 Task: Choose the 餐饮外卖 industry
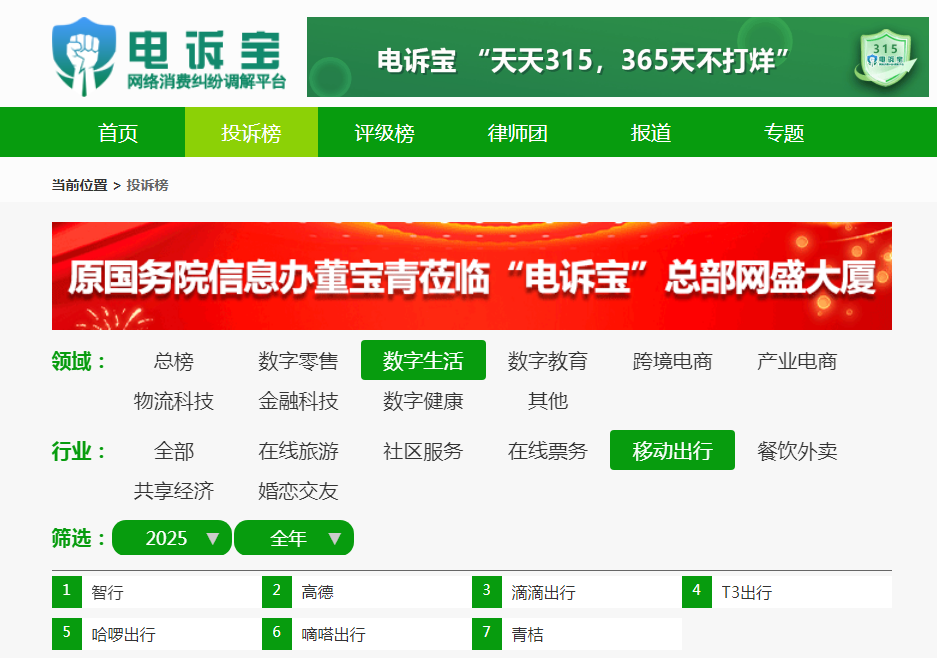797,451
